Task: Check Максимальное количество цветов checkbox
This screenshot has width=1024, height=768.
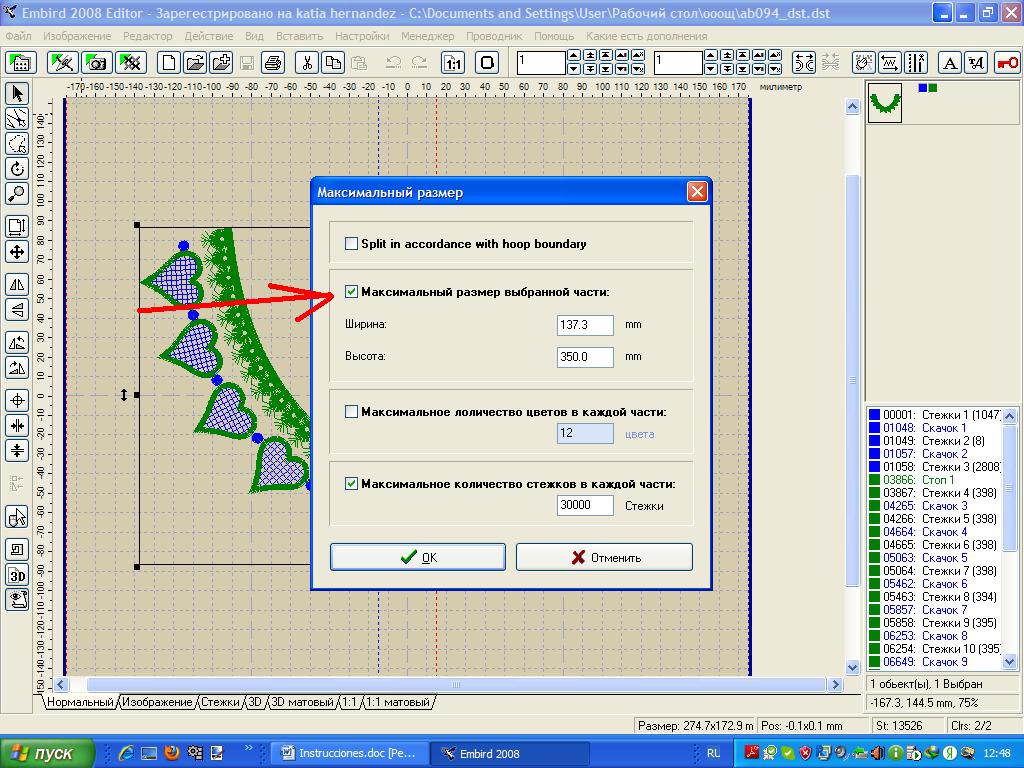Action: (351, 412)
